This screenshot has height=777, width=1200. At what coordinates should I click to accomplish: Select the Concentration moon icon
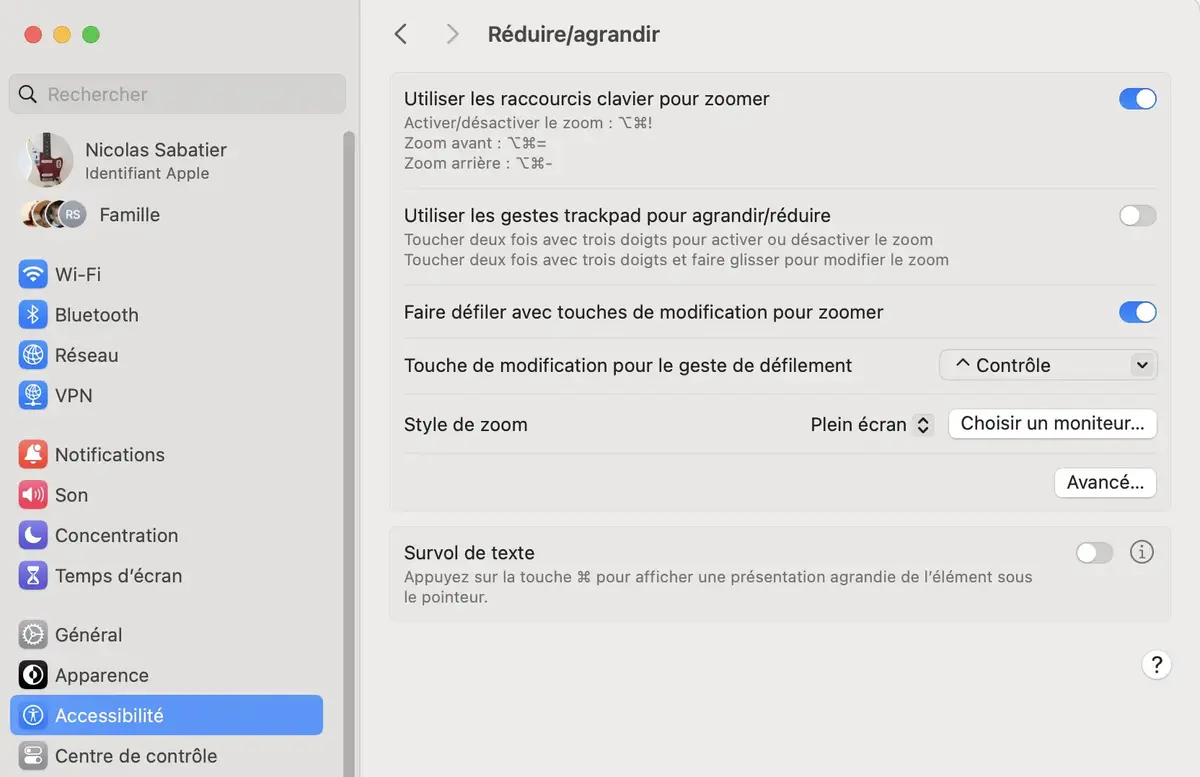pyautogui.click(x=33, y=536)
